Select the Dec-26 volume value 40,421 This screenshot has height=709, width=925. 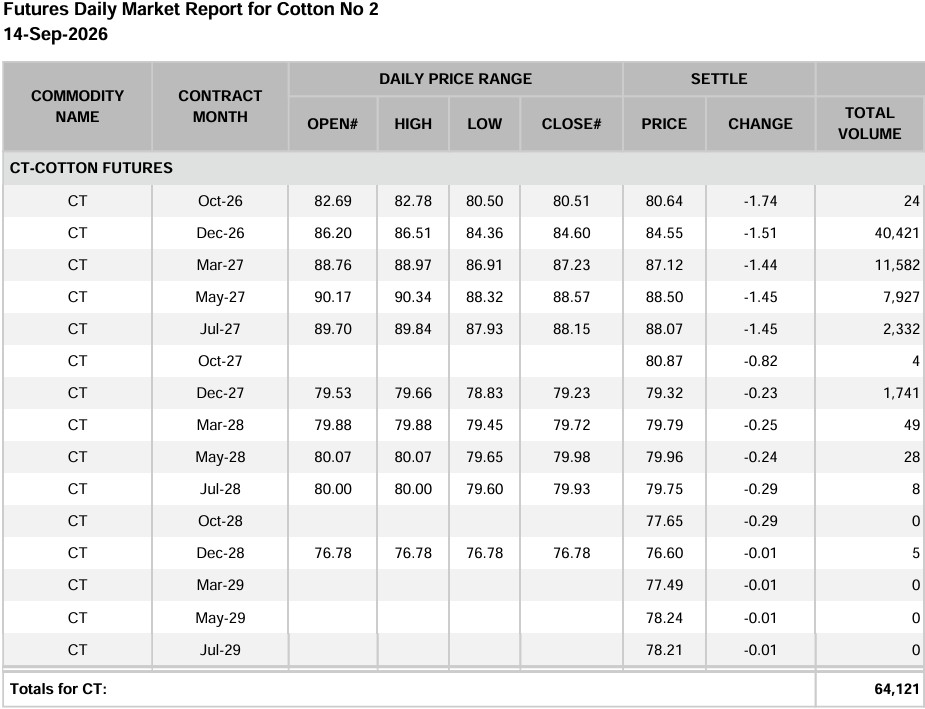[897, 233]
